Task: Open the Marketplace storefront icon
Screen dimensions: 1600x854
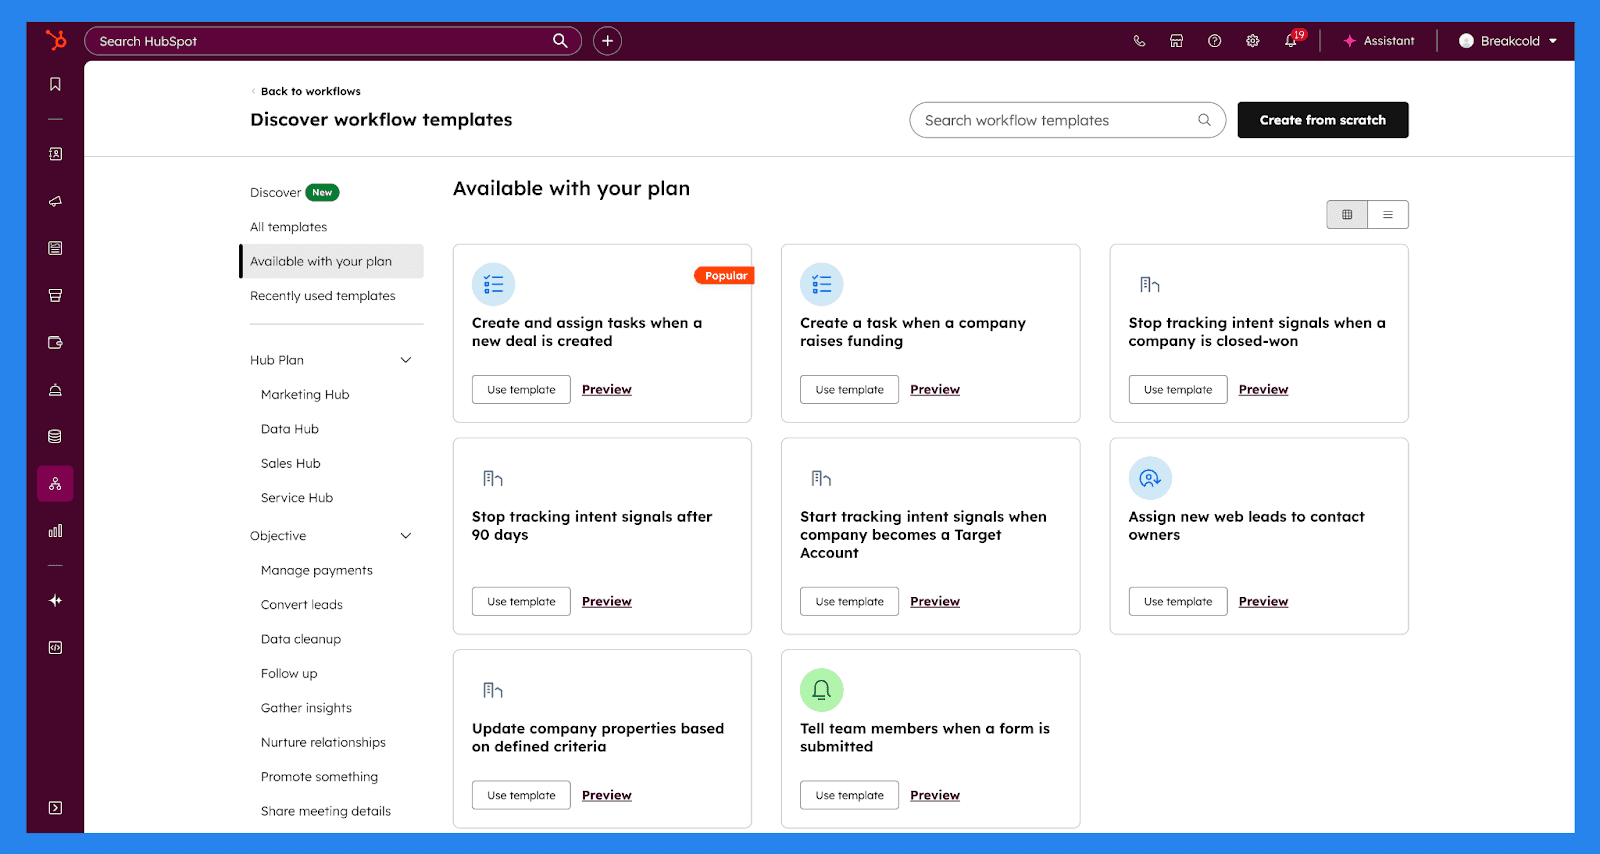Action: (1177, 41)
